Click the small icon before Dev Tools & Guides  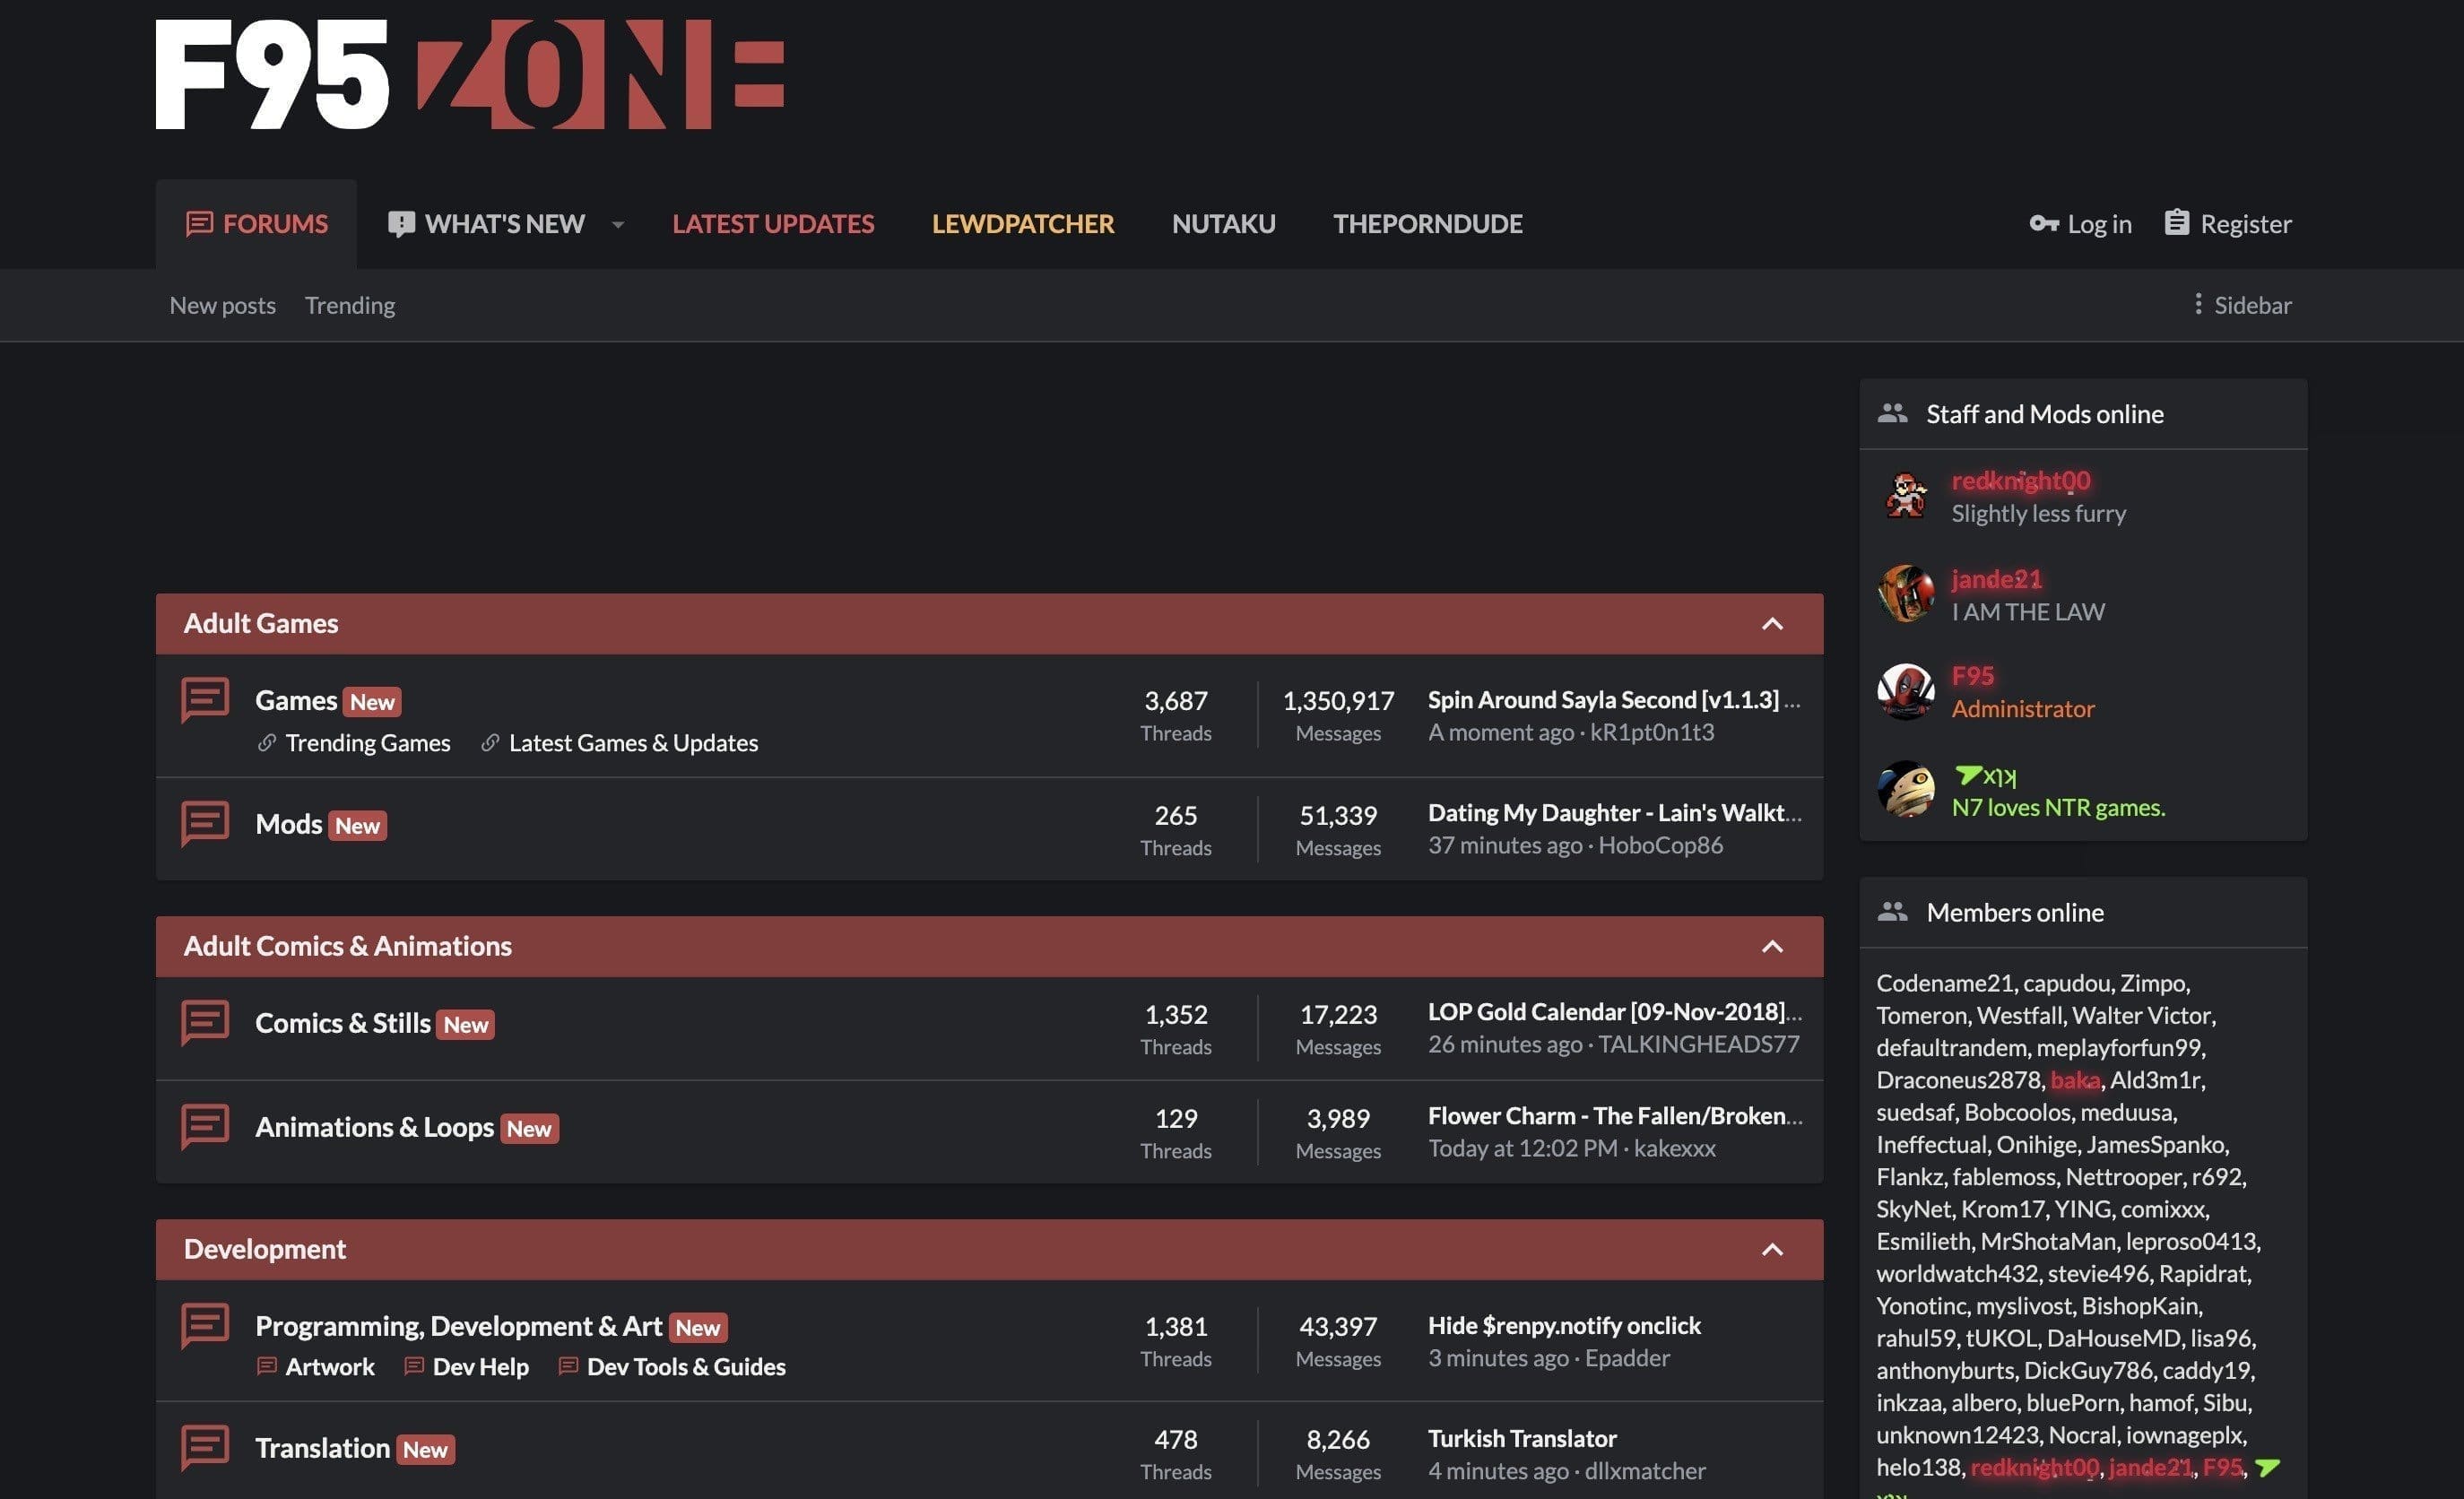[568, 1366]
